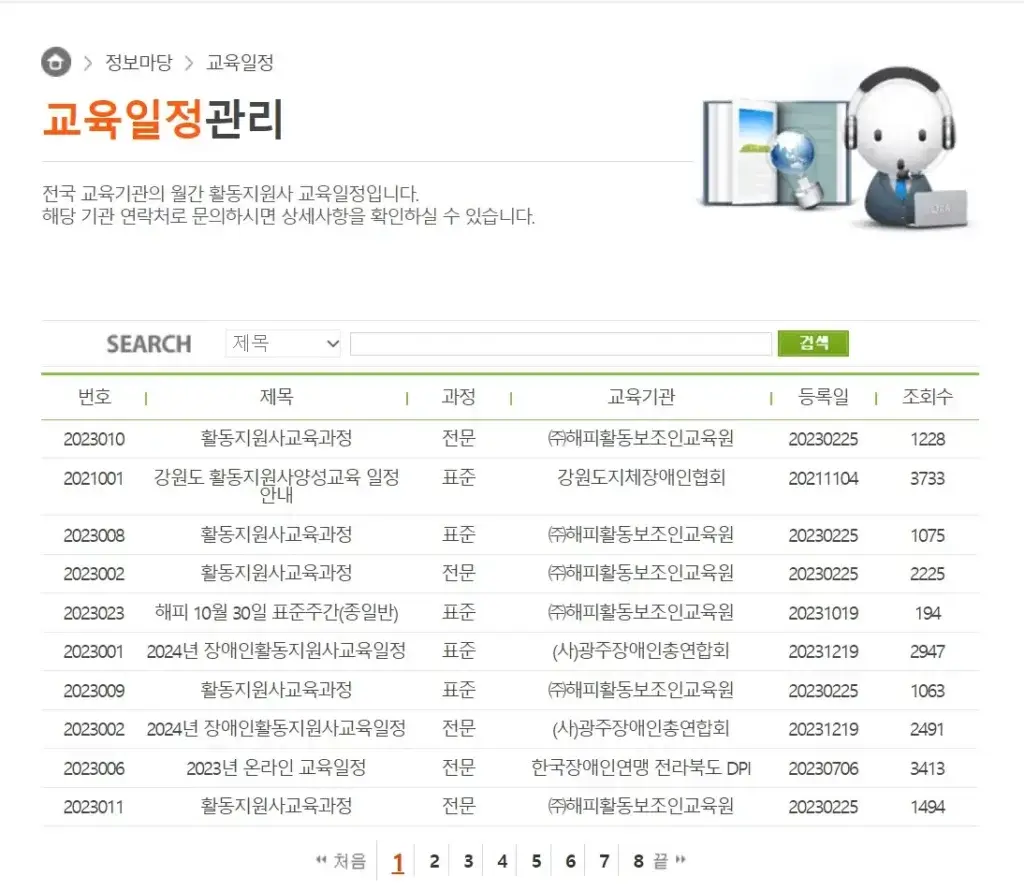Viewport: 1024px width, 891px height.
Task: Go to pagination page 3
Action: [x=468, y=862]
